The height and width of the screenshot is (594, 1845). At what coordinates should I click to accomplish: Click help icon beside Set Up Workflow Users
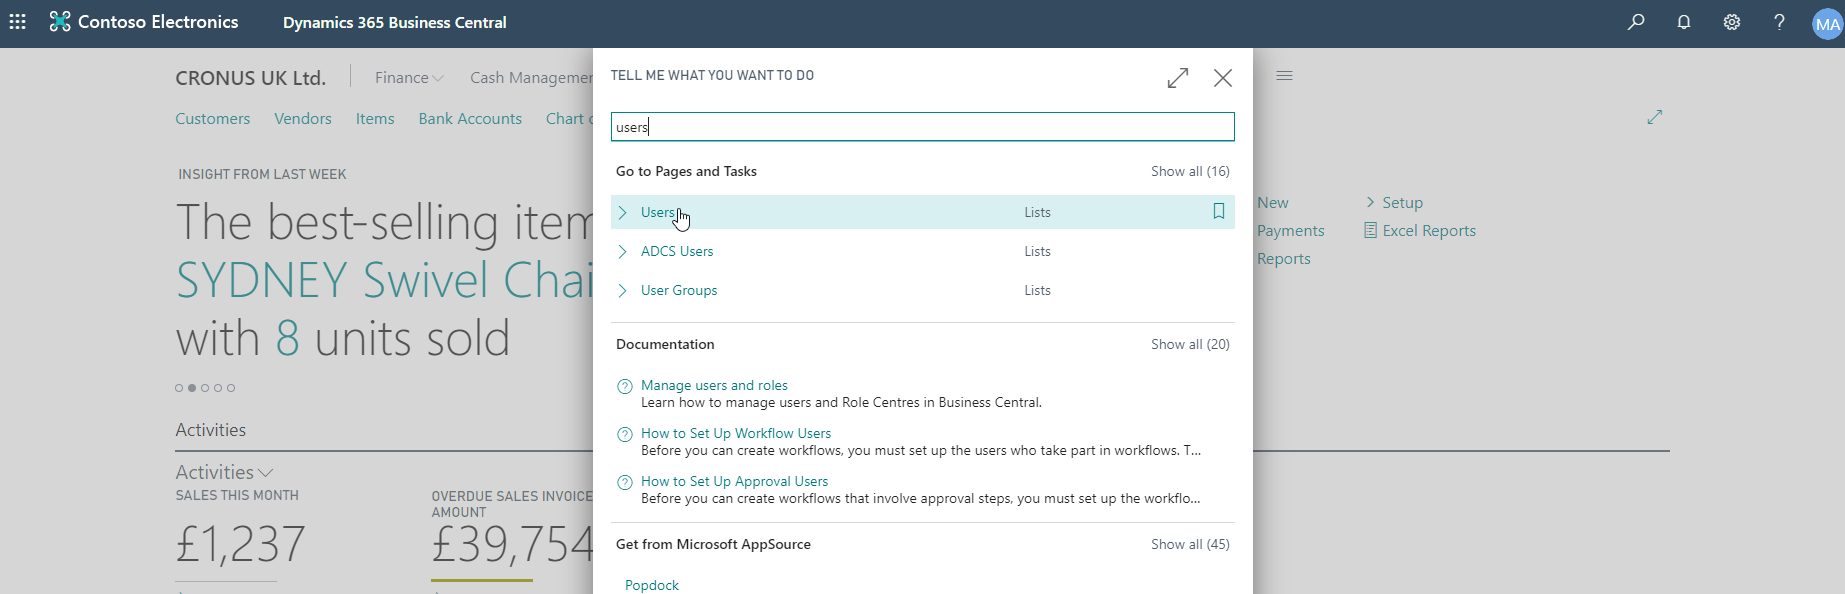point(625,434)
